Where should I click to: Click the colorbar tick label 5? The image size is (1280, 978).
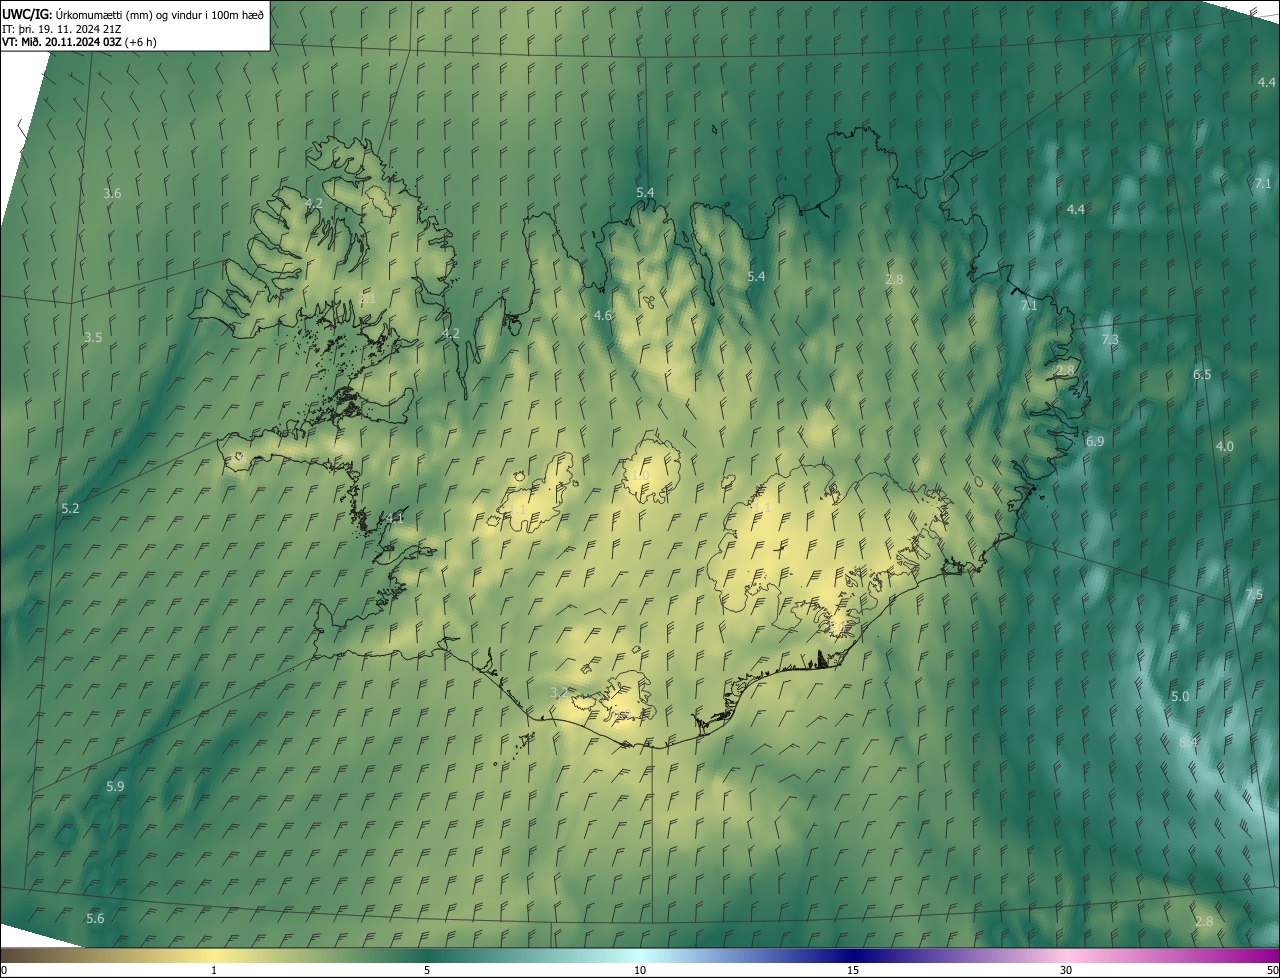[427, 971]
